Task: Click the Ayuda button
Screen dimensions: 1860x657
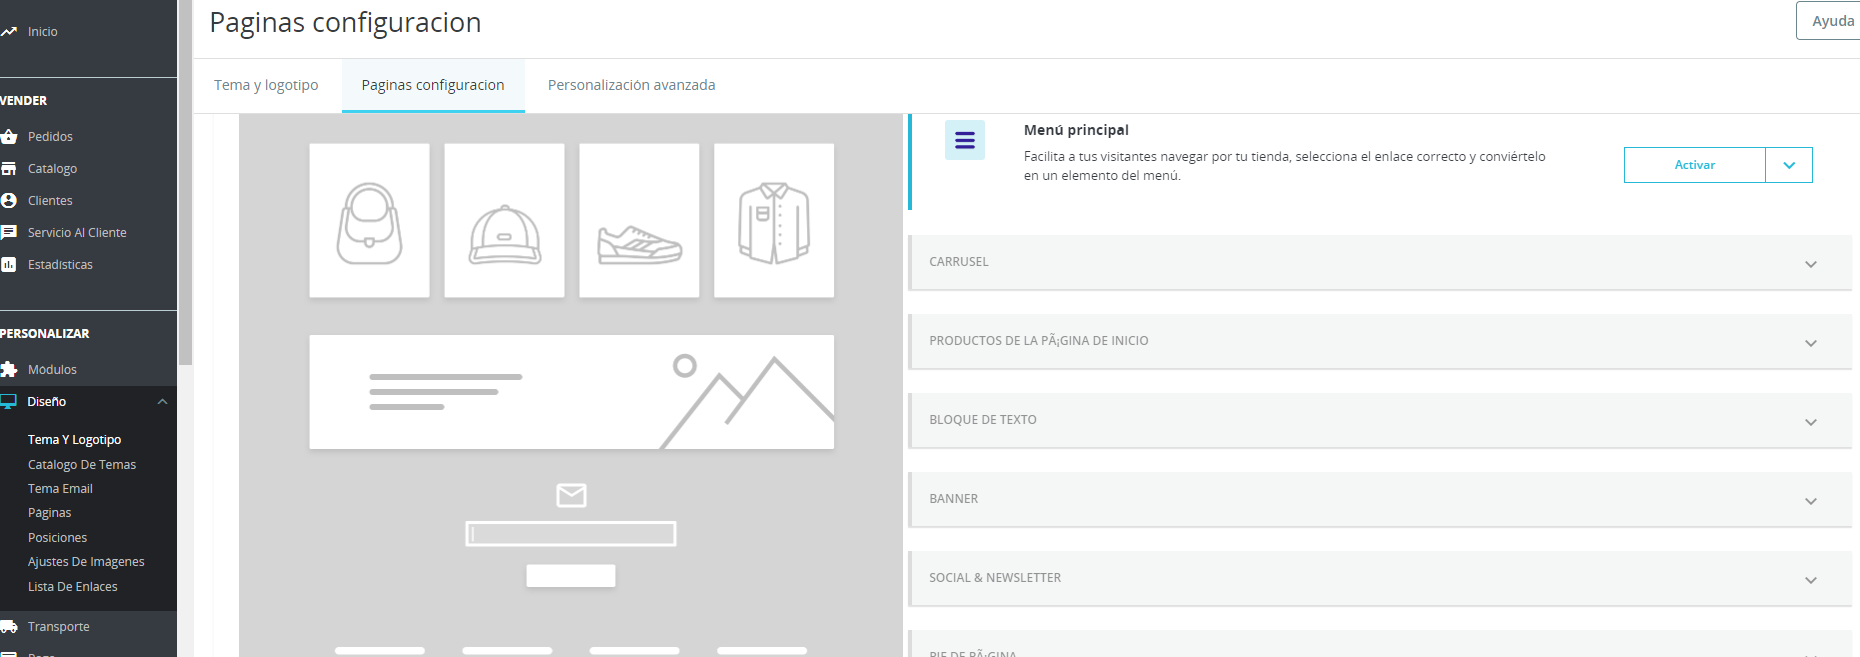Action: point(1829,21)
